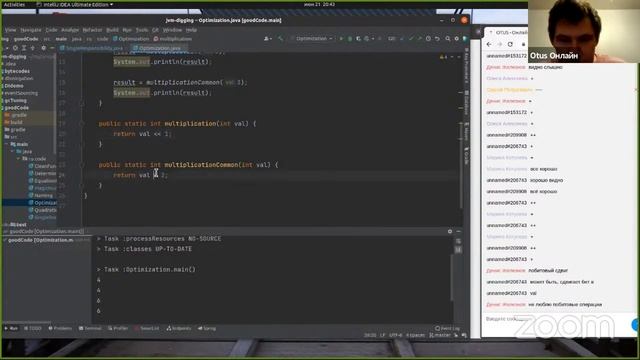
Task: Click the Run with Coverage icon
Action: 358,39
